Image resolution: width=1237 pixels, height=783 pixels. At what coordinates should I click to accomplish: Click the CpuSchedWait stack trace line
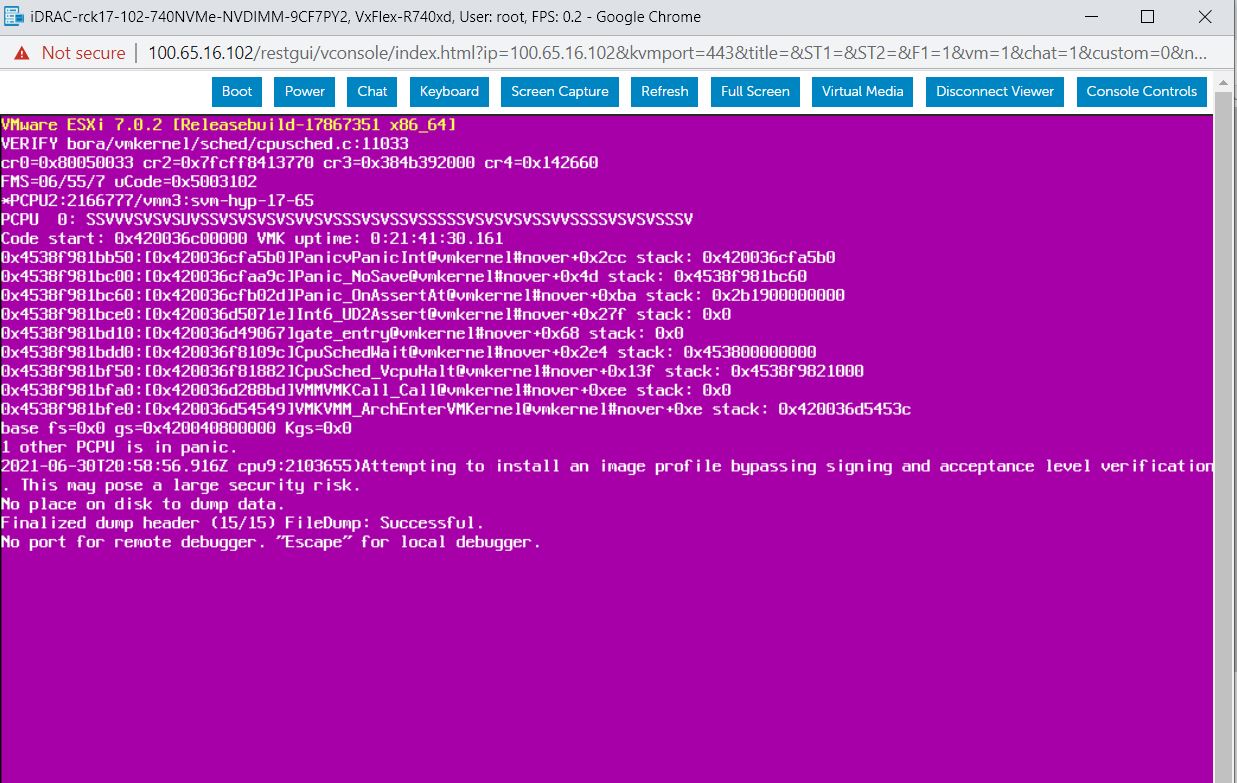click(409, 352)
